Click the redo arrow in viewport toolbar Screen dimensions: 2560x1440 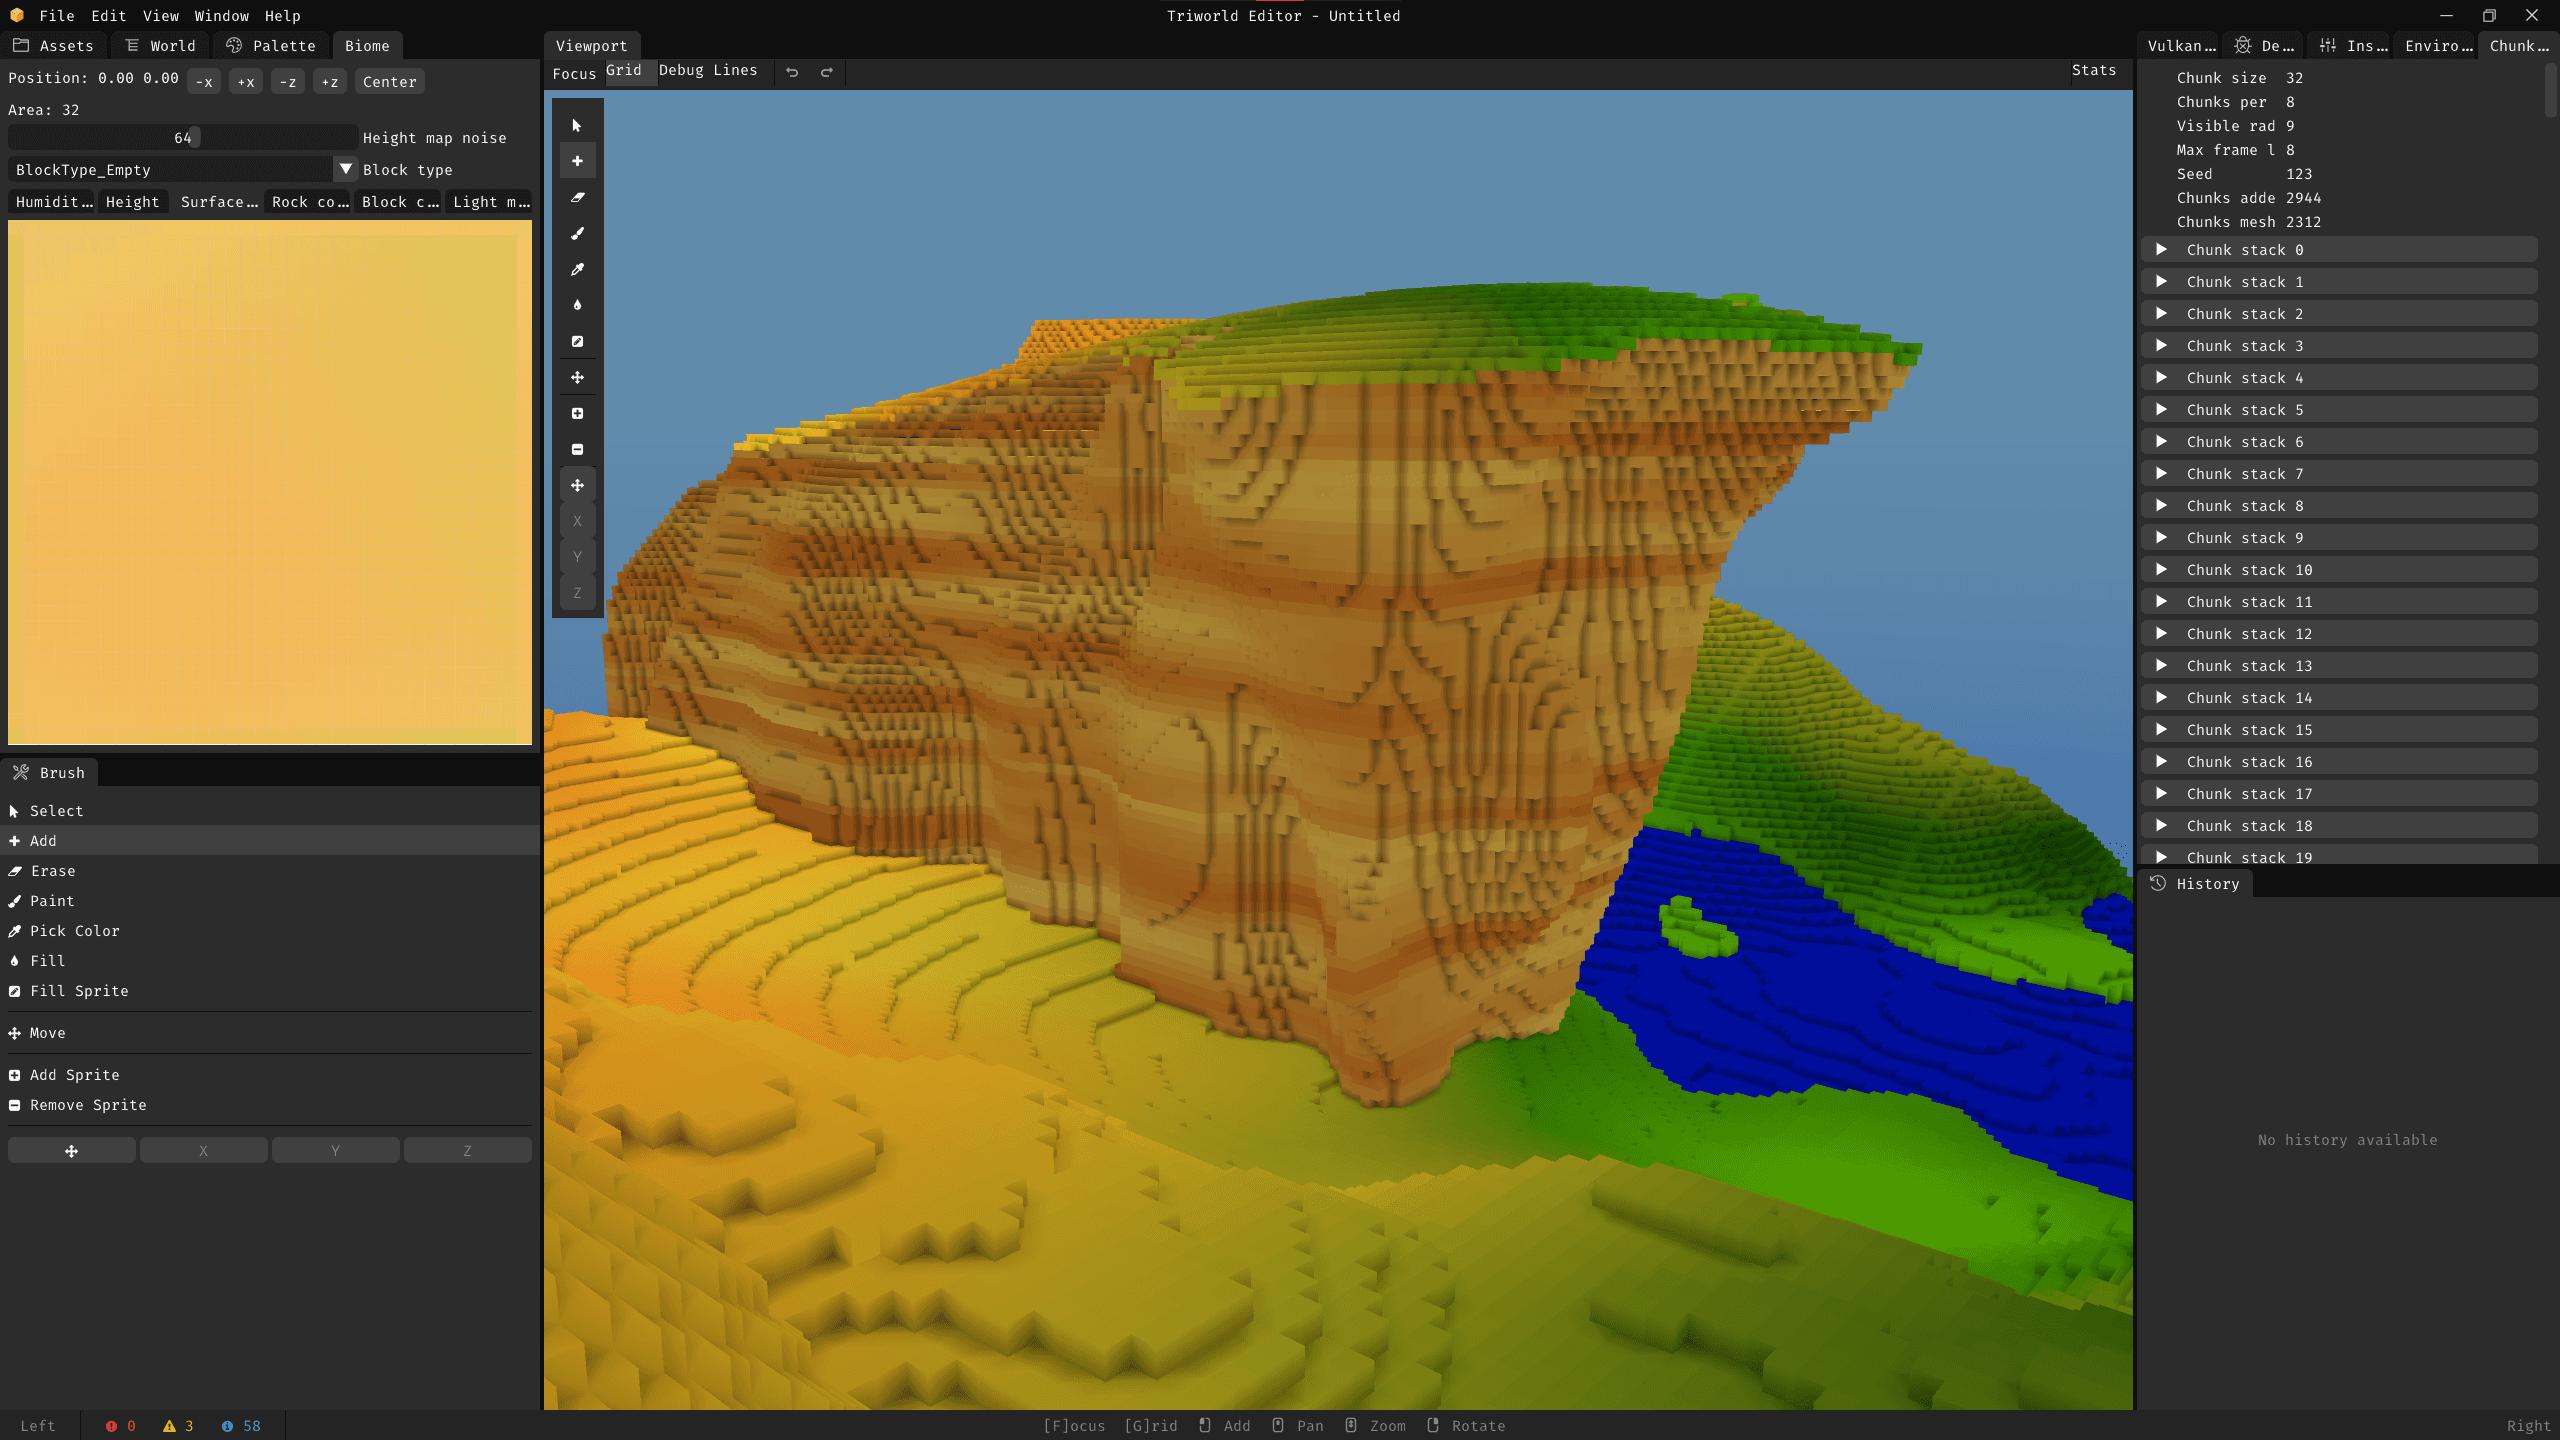(826, 72)
